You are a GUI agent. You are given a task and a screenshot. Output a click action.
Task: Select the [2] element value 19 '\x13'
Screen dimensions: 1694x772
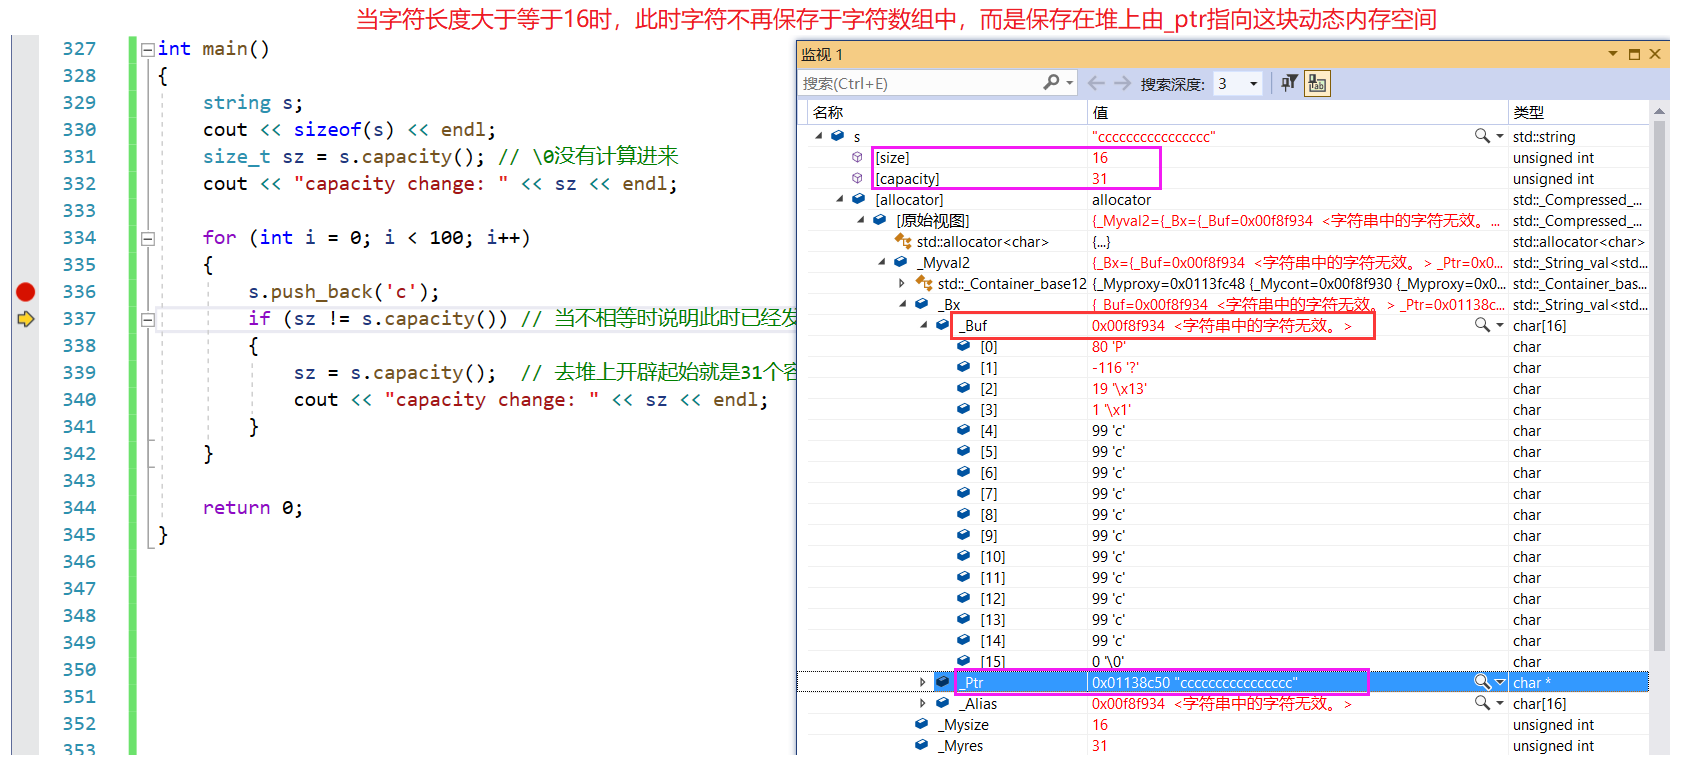click(x=1119, y=389)
